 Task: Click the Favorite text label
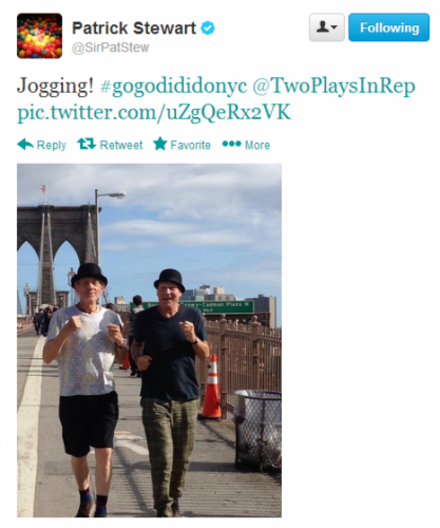(x=191, y=145)
